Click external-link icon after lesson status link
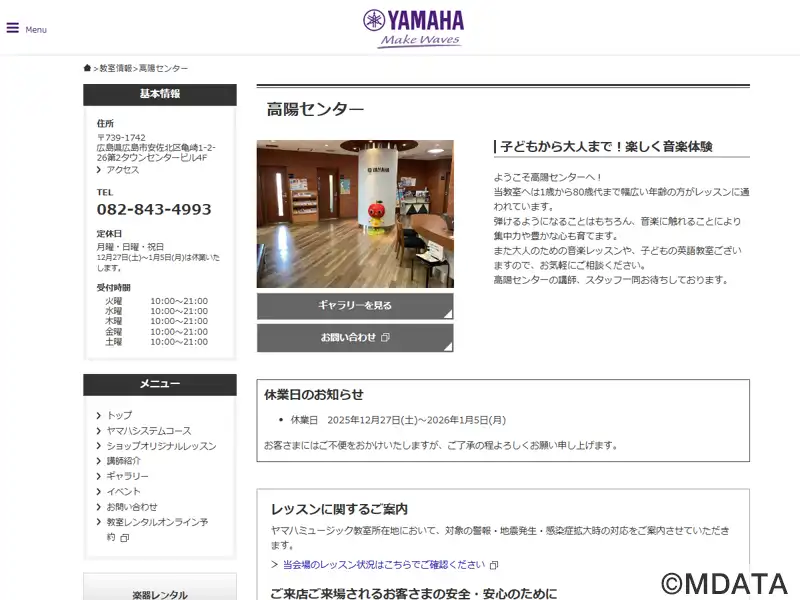The width and height of the screenshot is (800, 600). pos(494,565)
